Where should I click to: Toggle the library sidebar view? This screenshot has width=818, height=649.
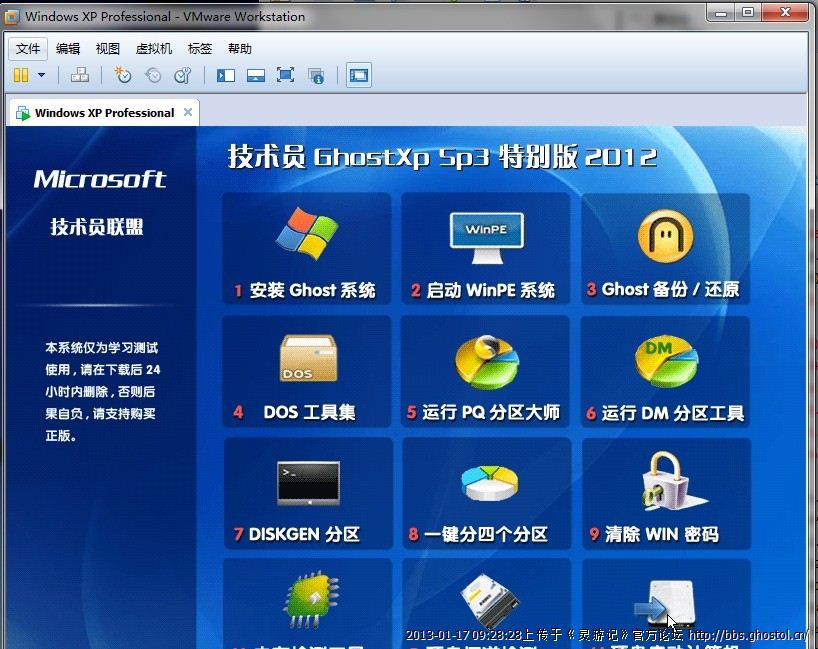[226, 75]
